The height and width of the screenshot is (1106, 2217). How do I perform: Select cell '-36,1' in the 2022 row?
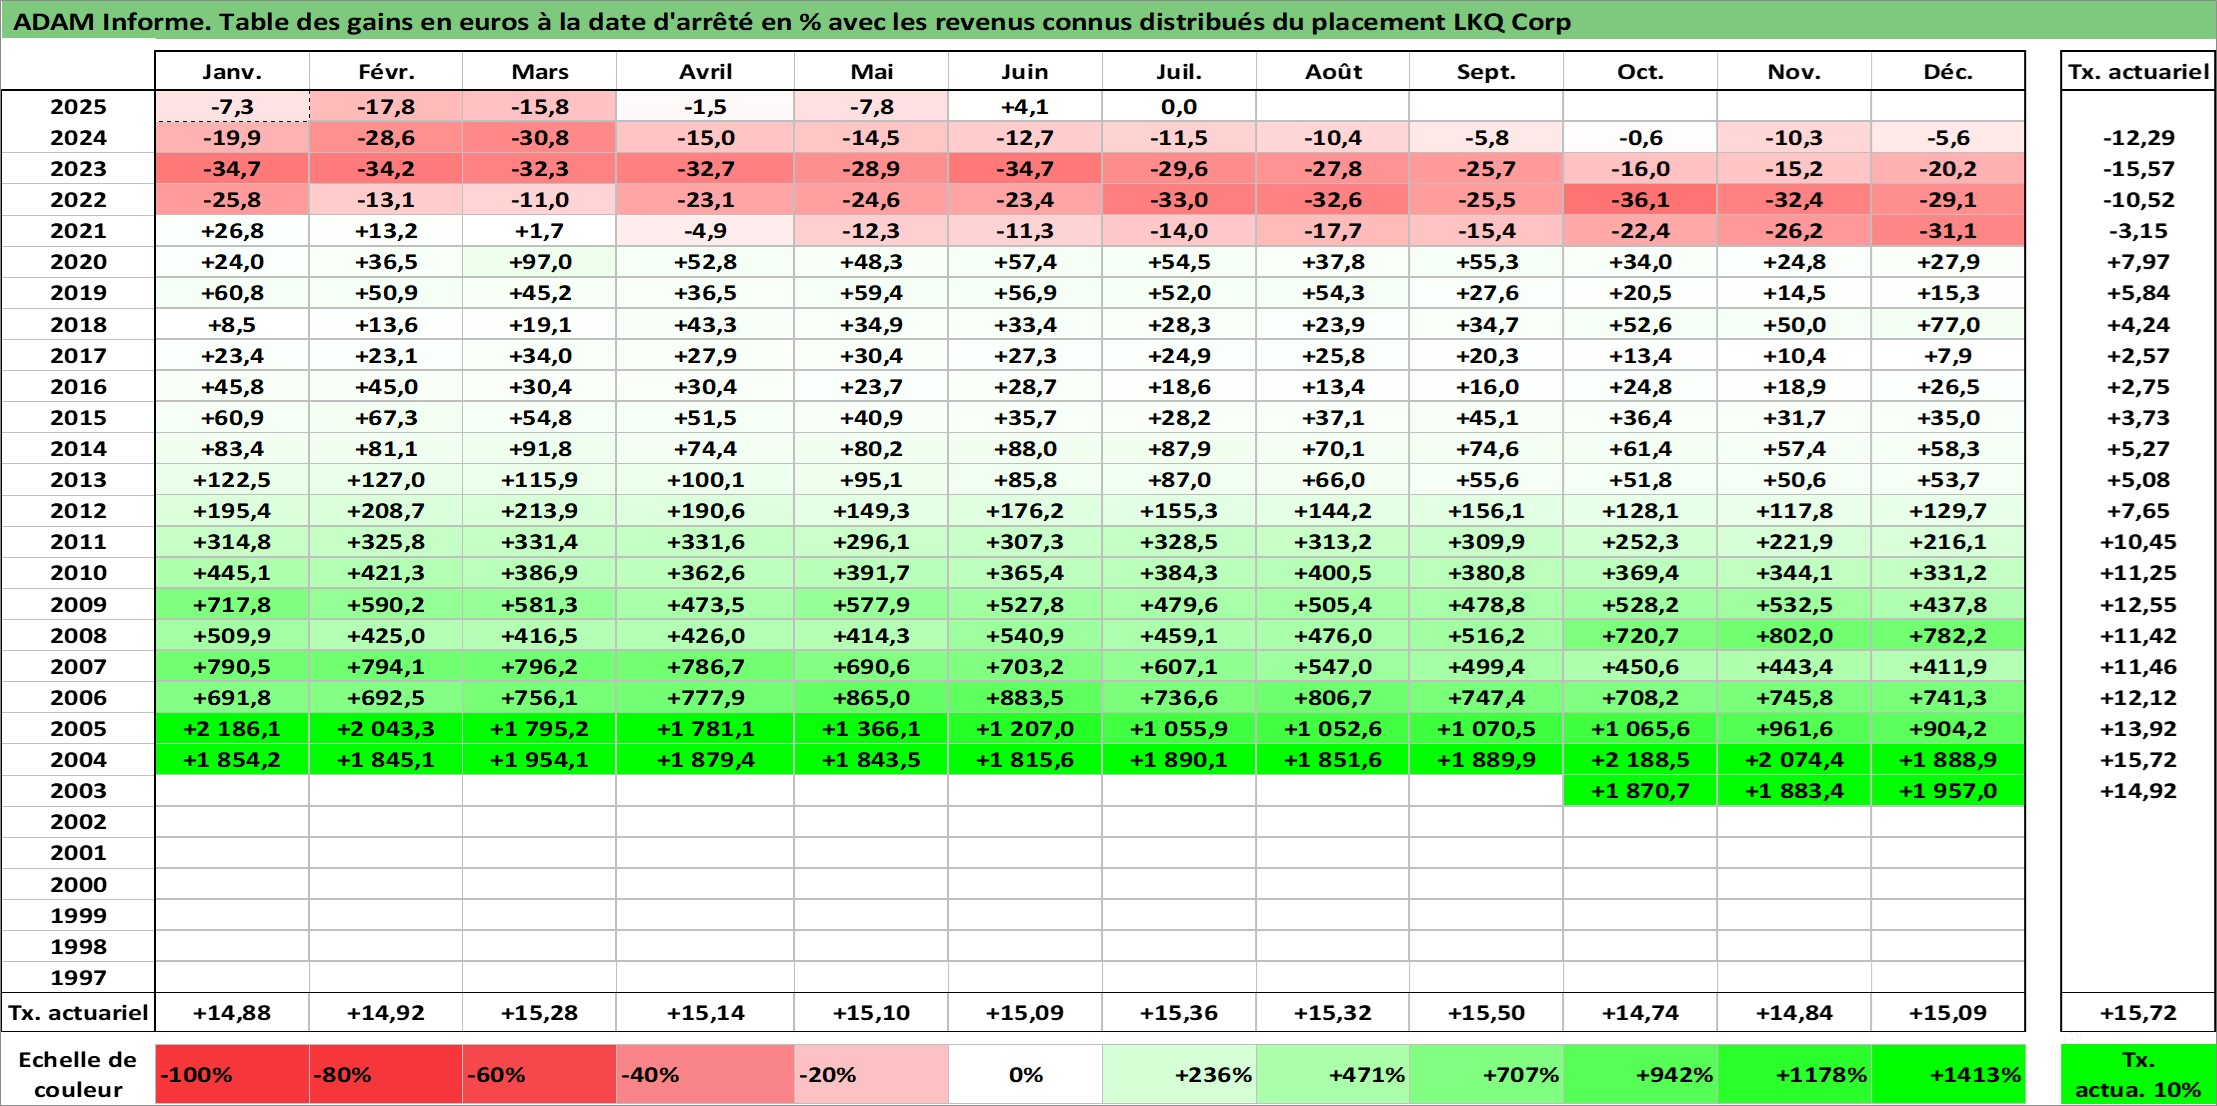[x=1640, y=200]
